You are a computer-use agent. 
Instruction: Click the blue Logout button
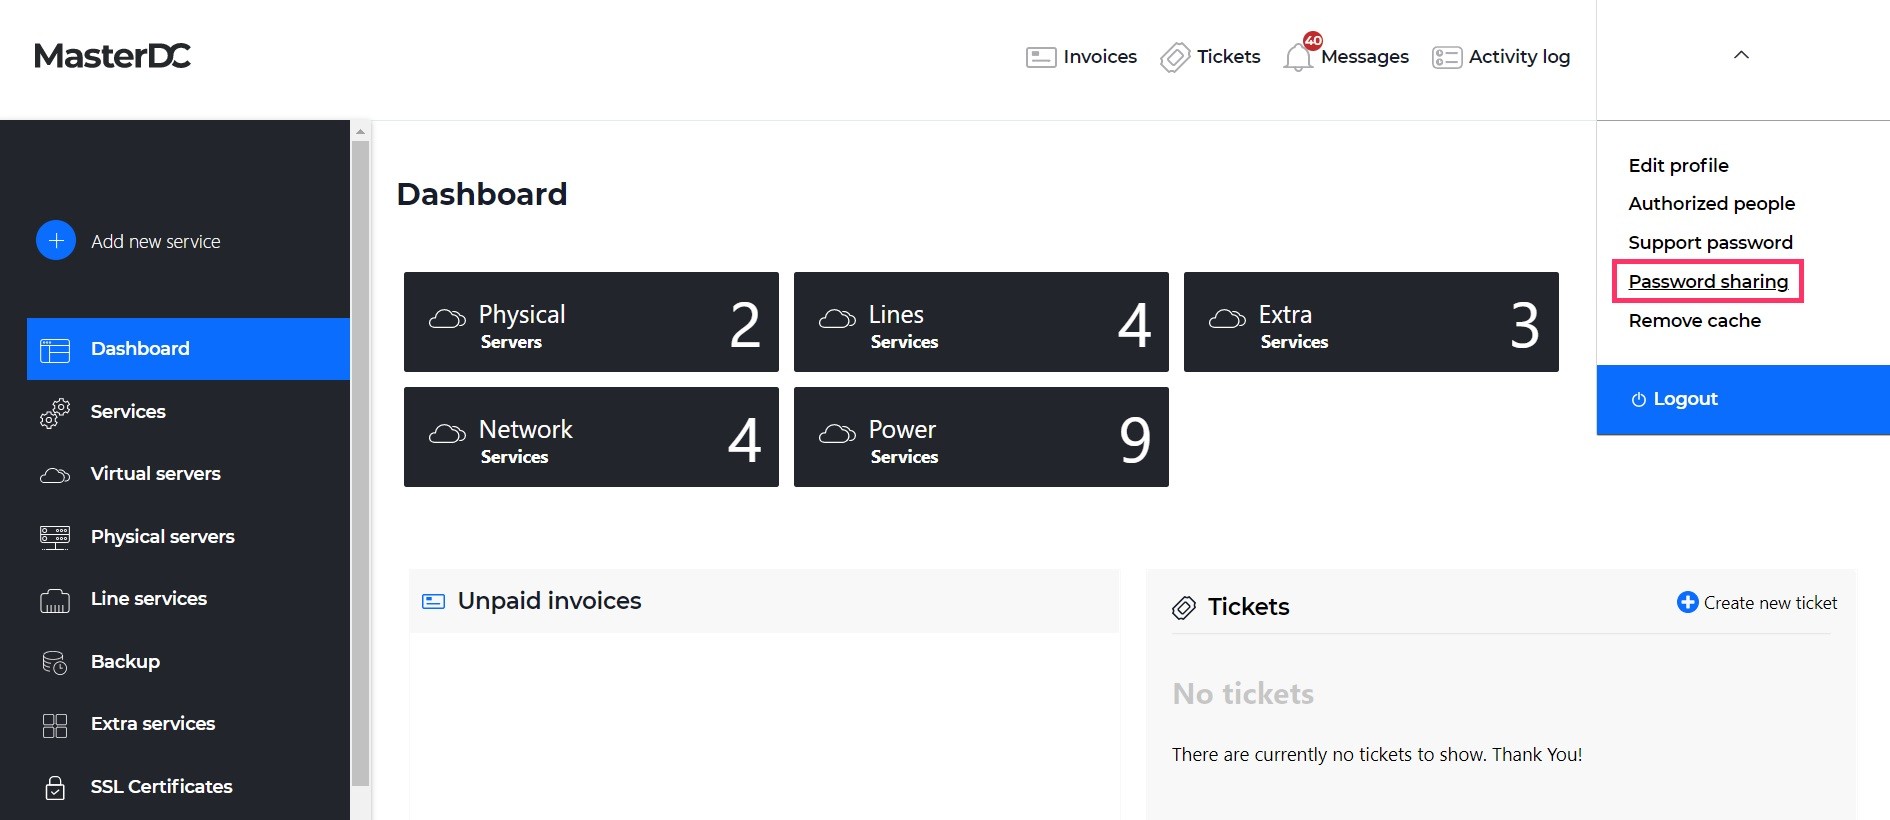click(x=1743, y=399)
